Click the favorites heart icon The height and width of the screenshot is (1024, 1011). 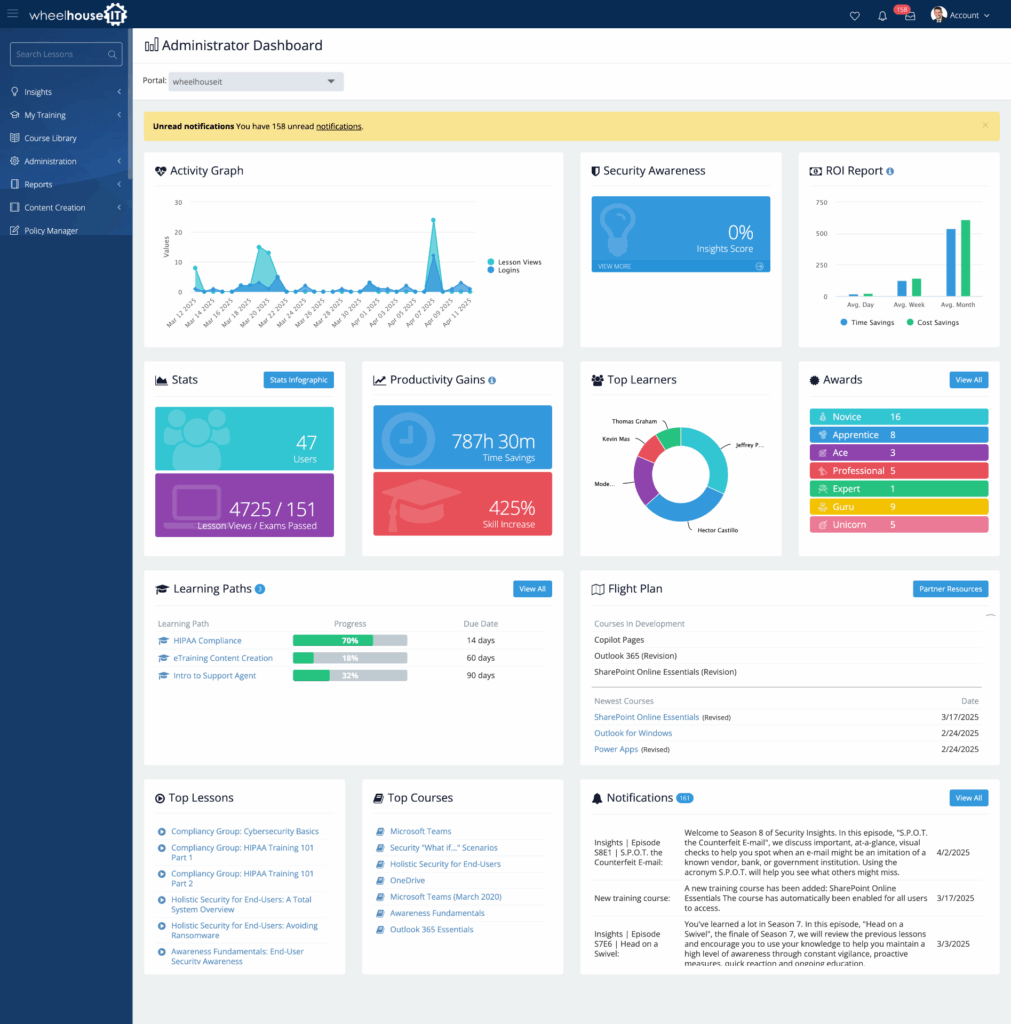point(854,16)
